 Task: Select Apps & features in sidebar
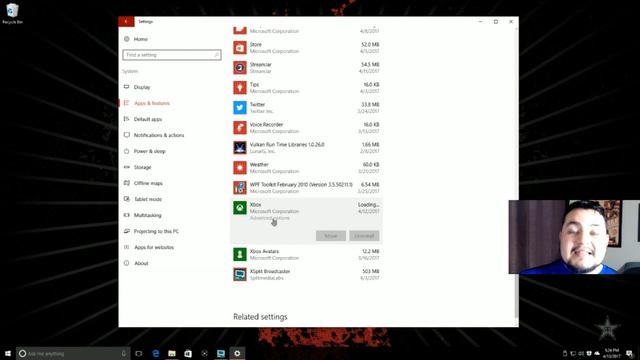click(152, 103)
